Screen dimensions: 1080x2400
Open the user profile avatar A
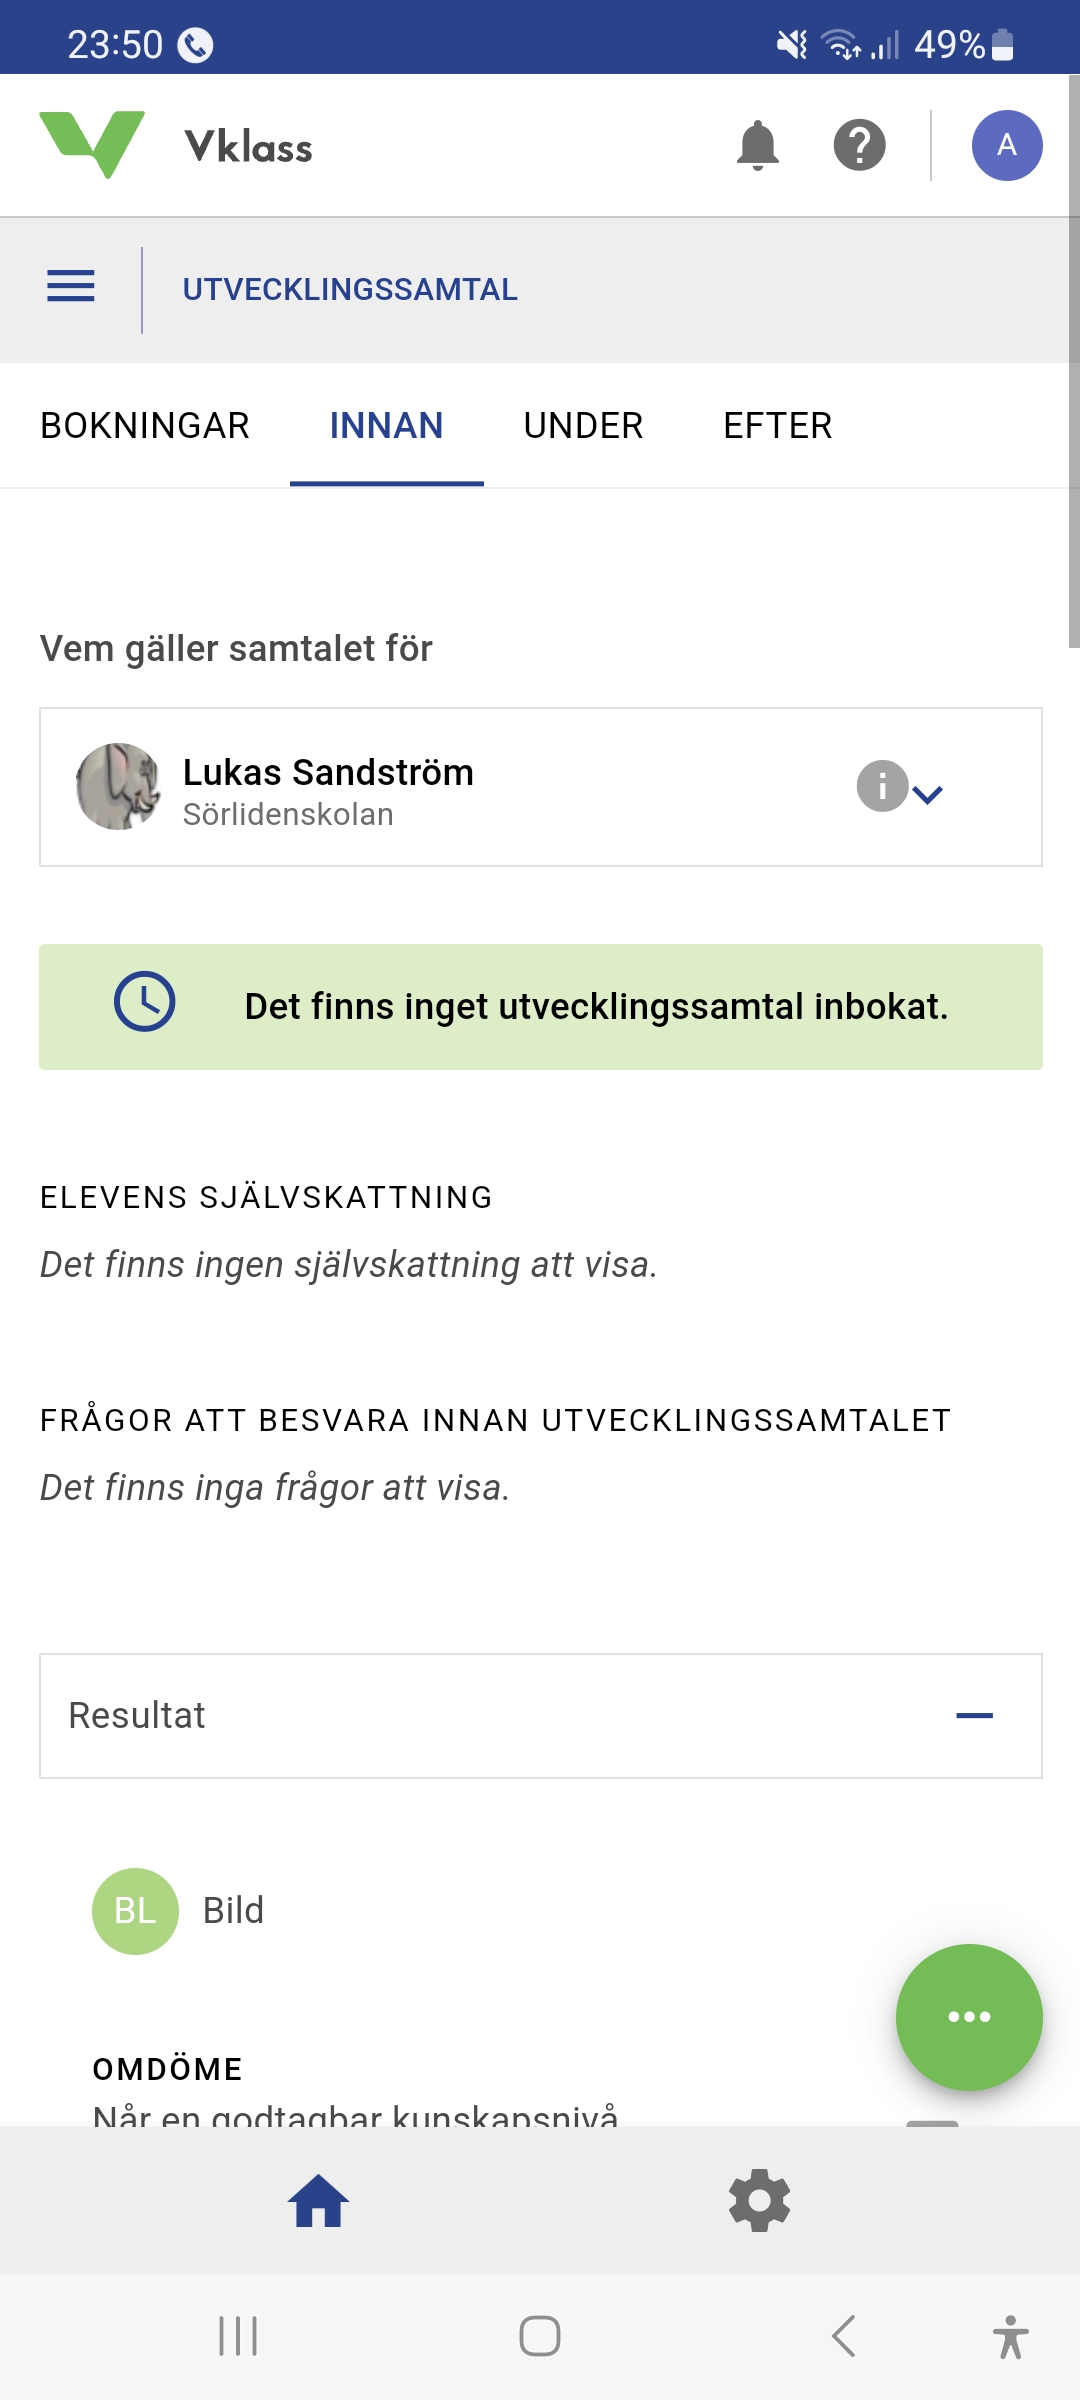pos(1006,146)
